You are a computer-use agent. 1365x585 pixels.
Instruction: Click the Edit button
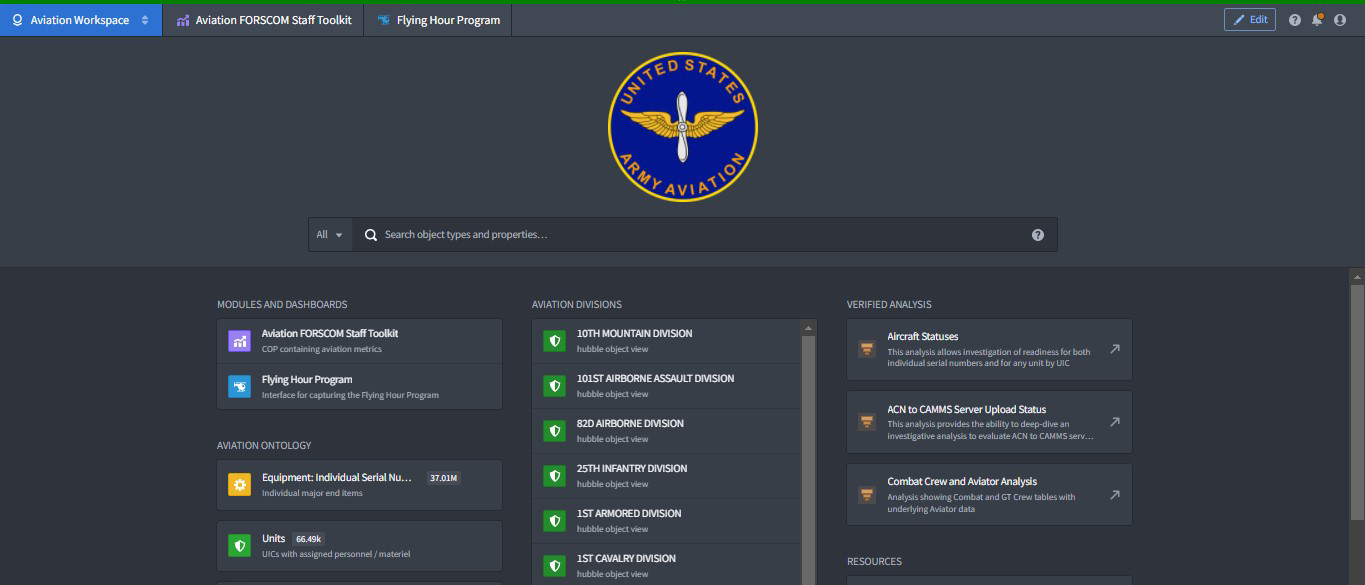click(x=1250, y=20)
